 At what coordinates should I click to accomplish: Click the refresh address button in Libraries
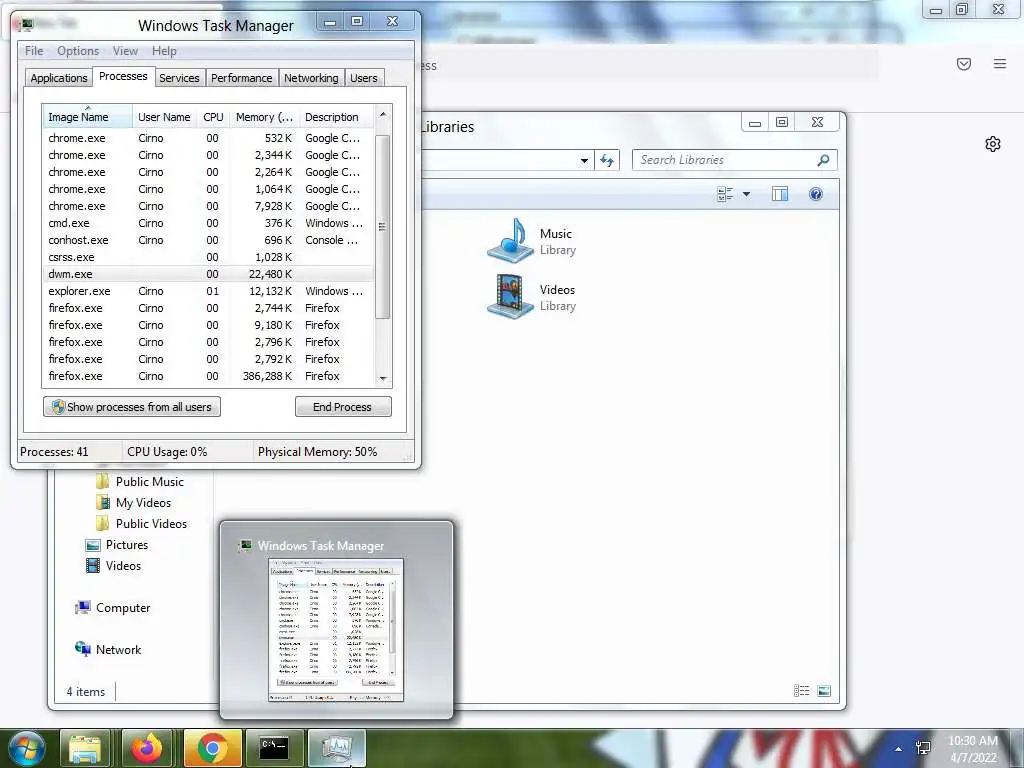click(607, 160)
